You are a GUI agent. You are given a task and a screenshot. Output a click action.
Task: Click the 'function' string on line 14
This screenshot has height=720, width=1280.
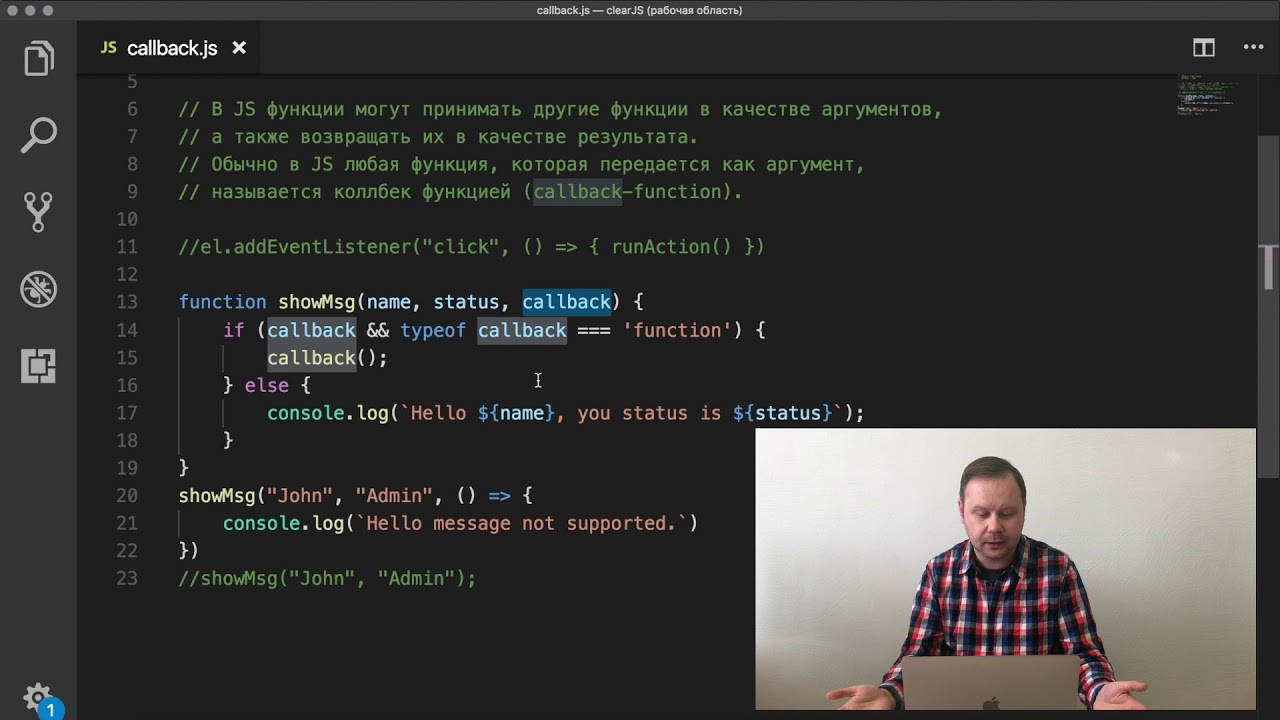click(677, 330)
